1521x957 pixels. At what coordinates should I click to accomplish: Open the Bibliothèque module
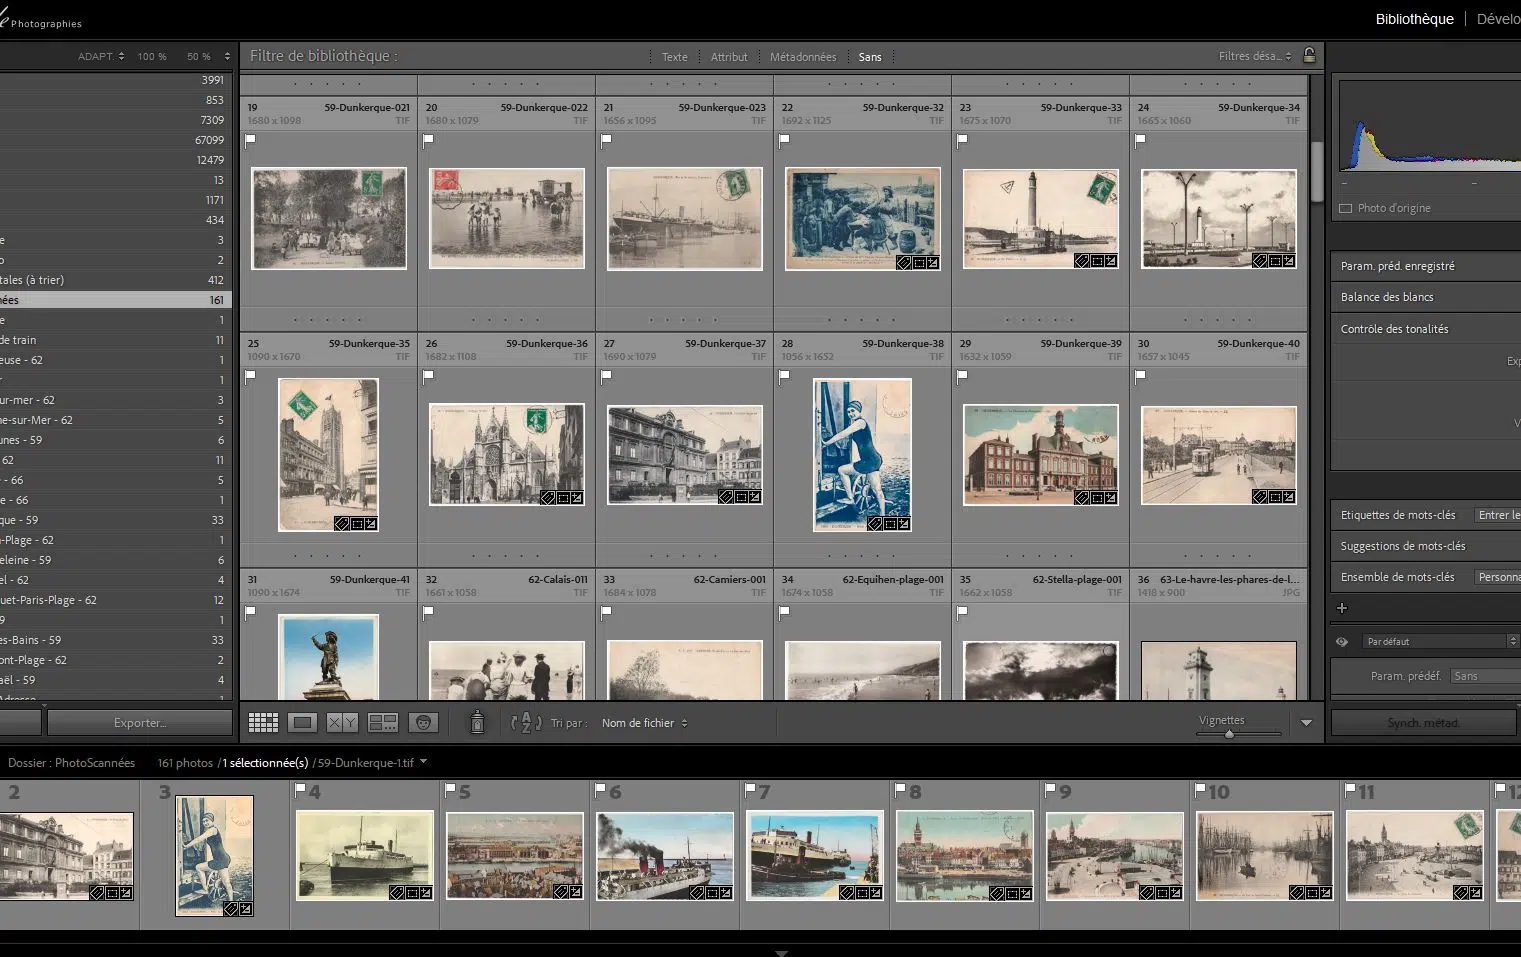(1414, 19)
